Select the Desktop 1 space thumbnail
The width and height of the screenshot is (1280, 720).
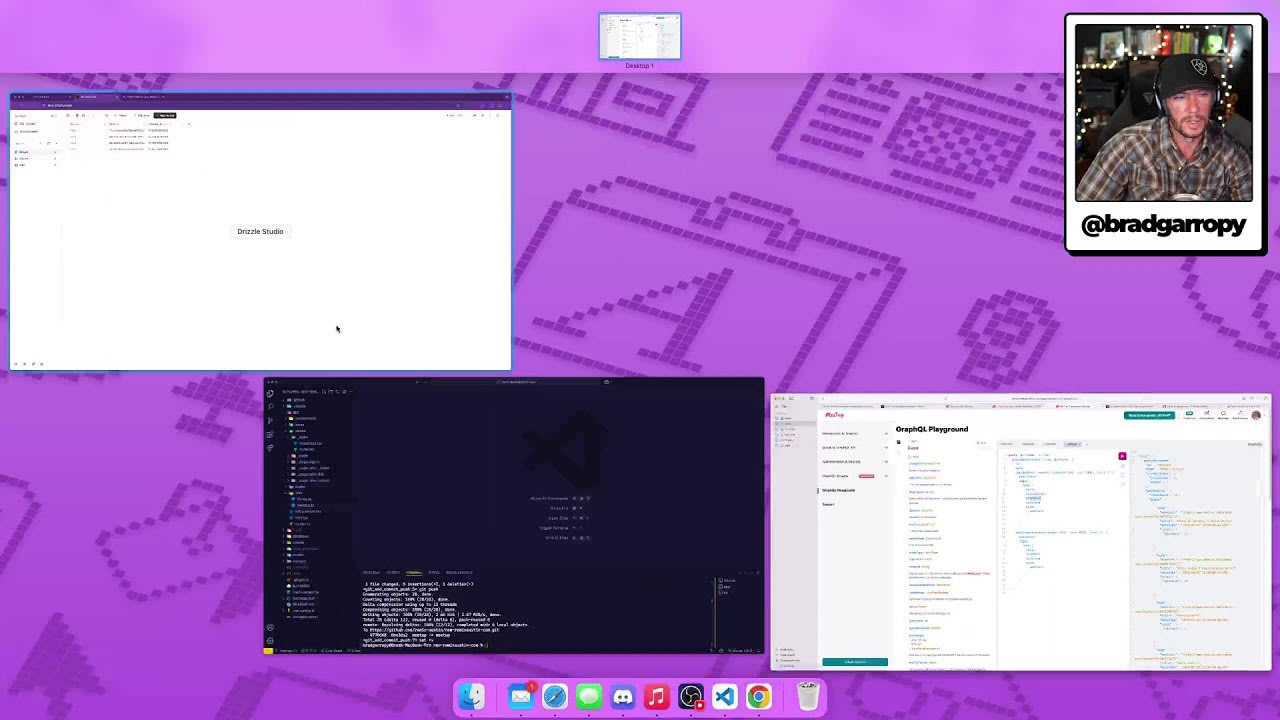point(640,37)
